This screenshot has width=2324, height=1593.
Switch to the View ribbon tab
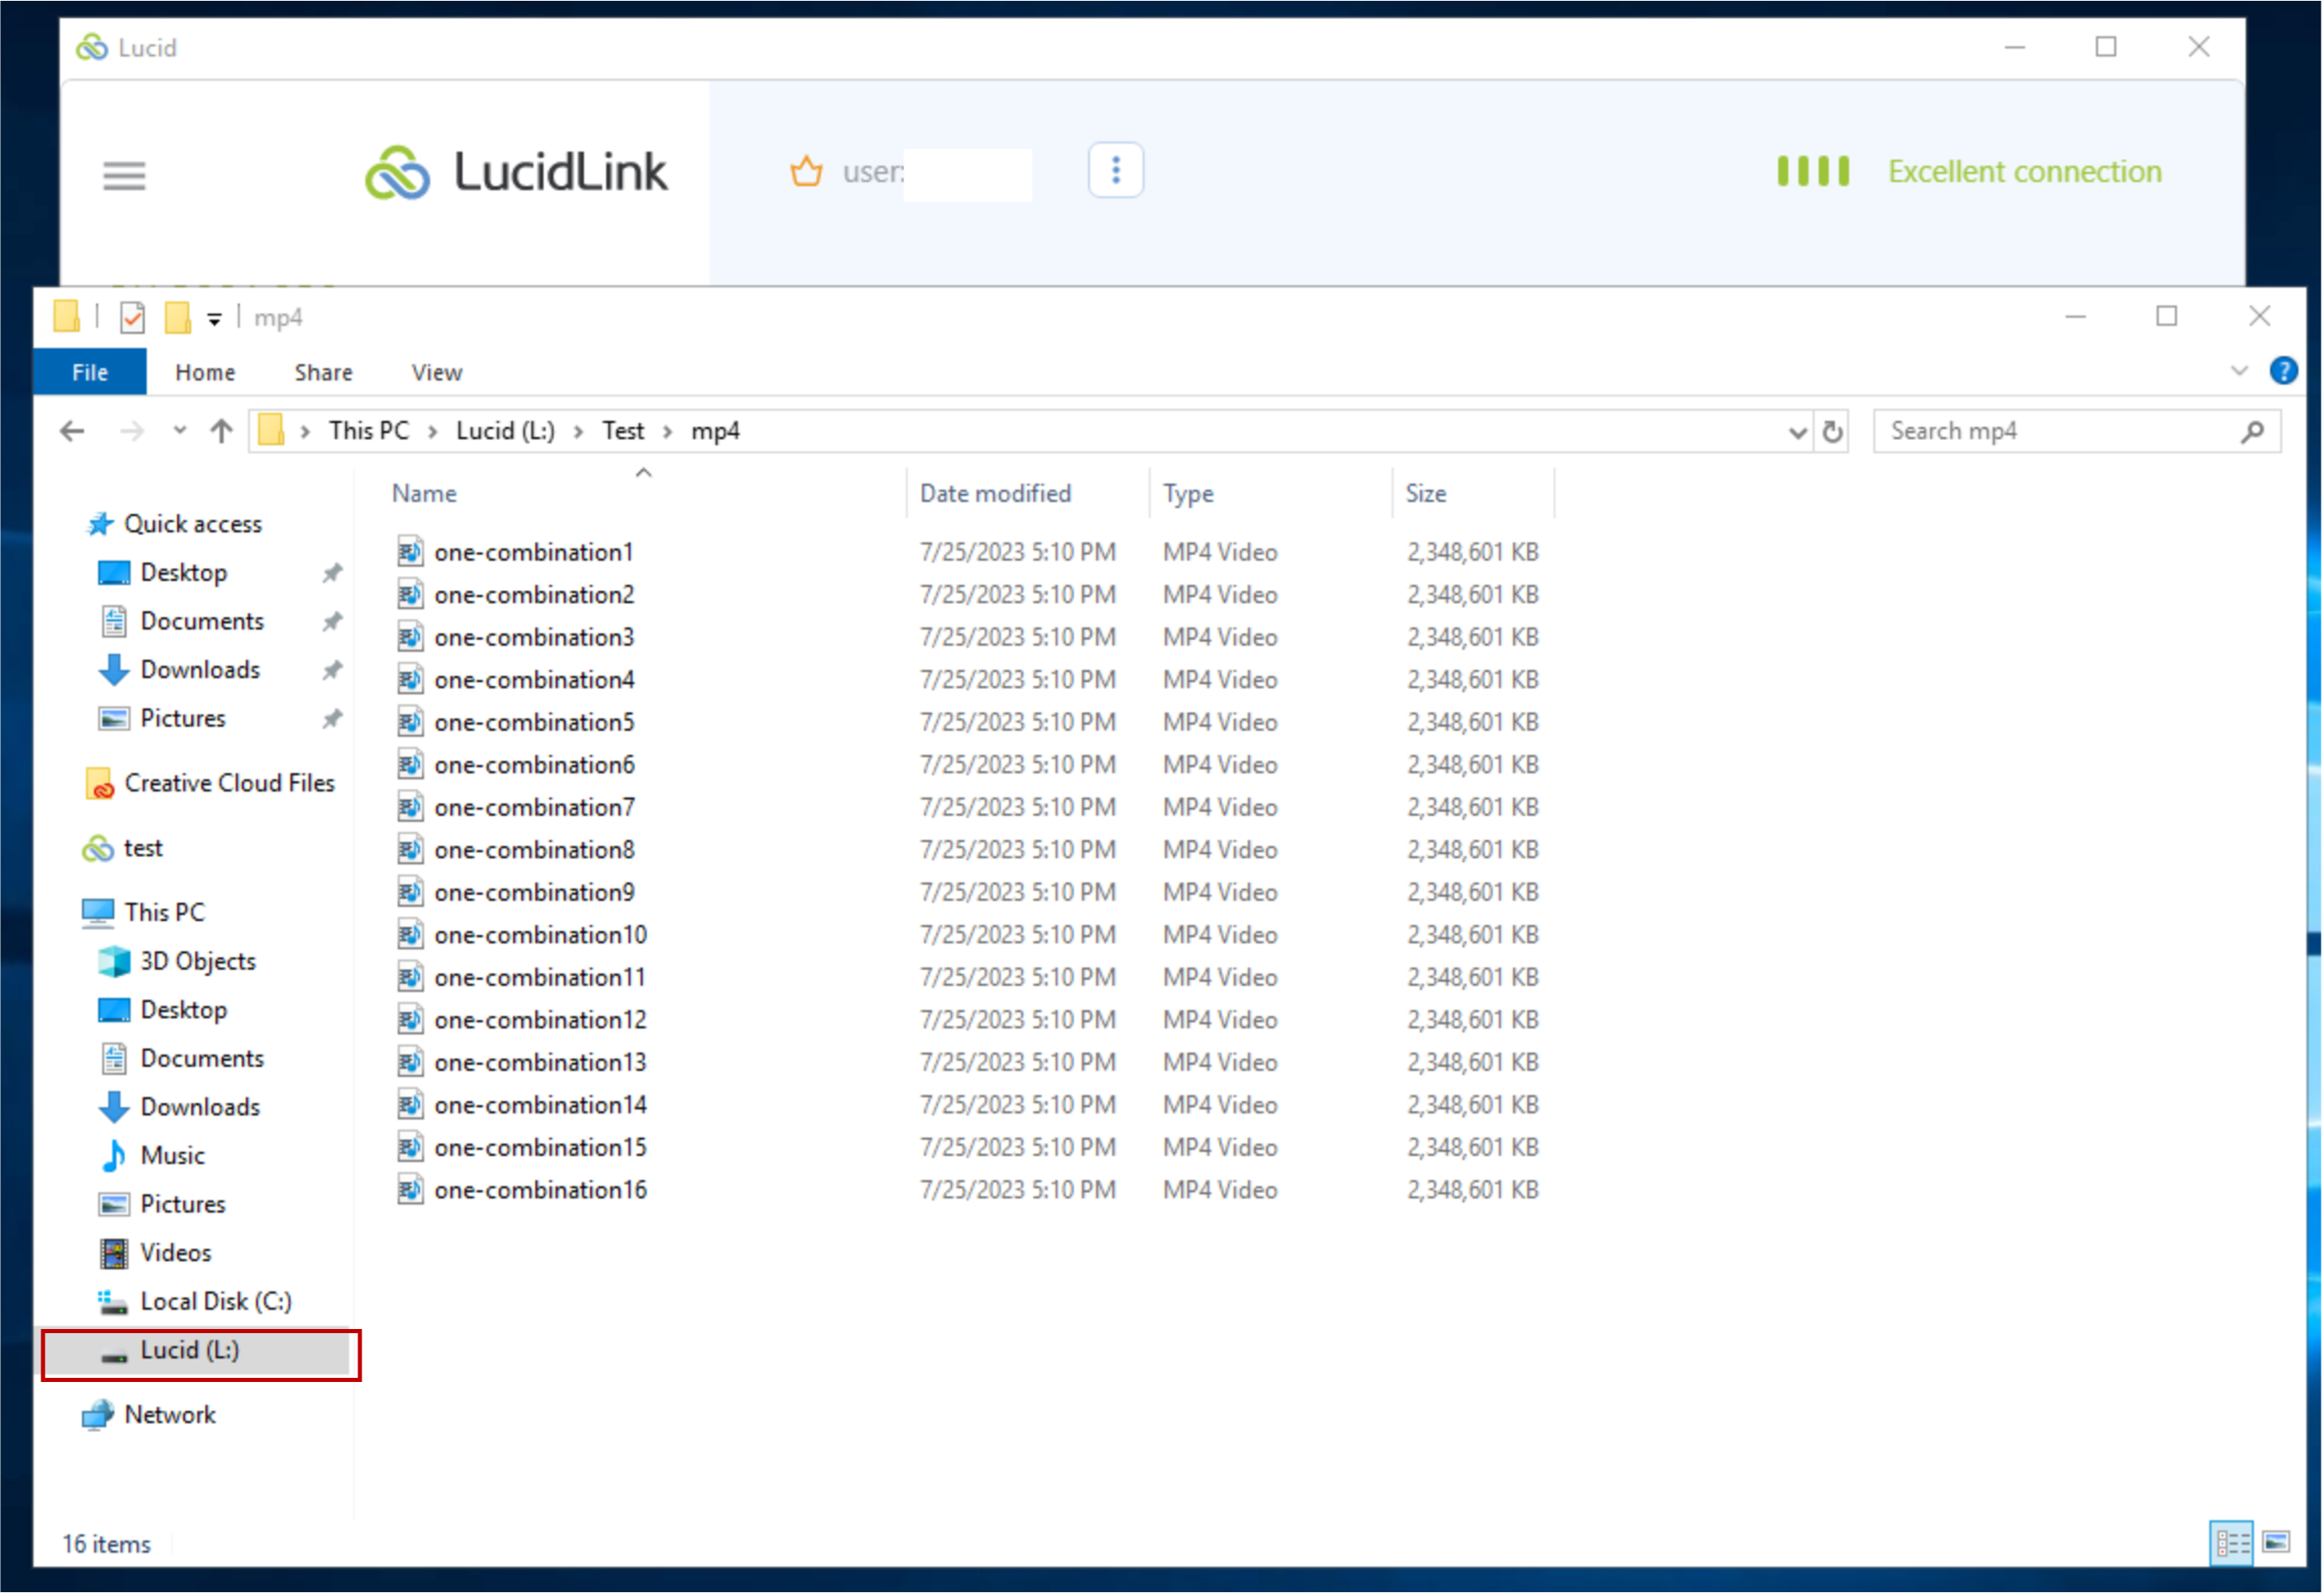[436, 372]
